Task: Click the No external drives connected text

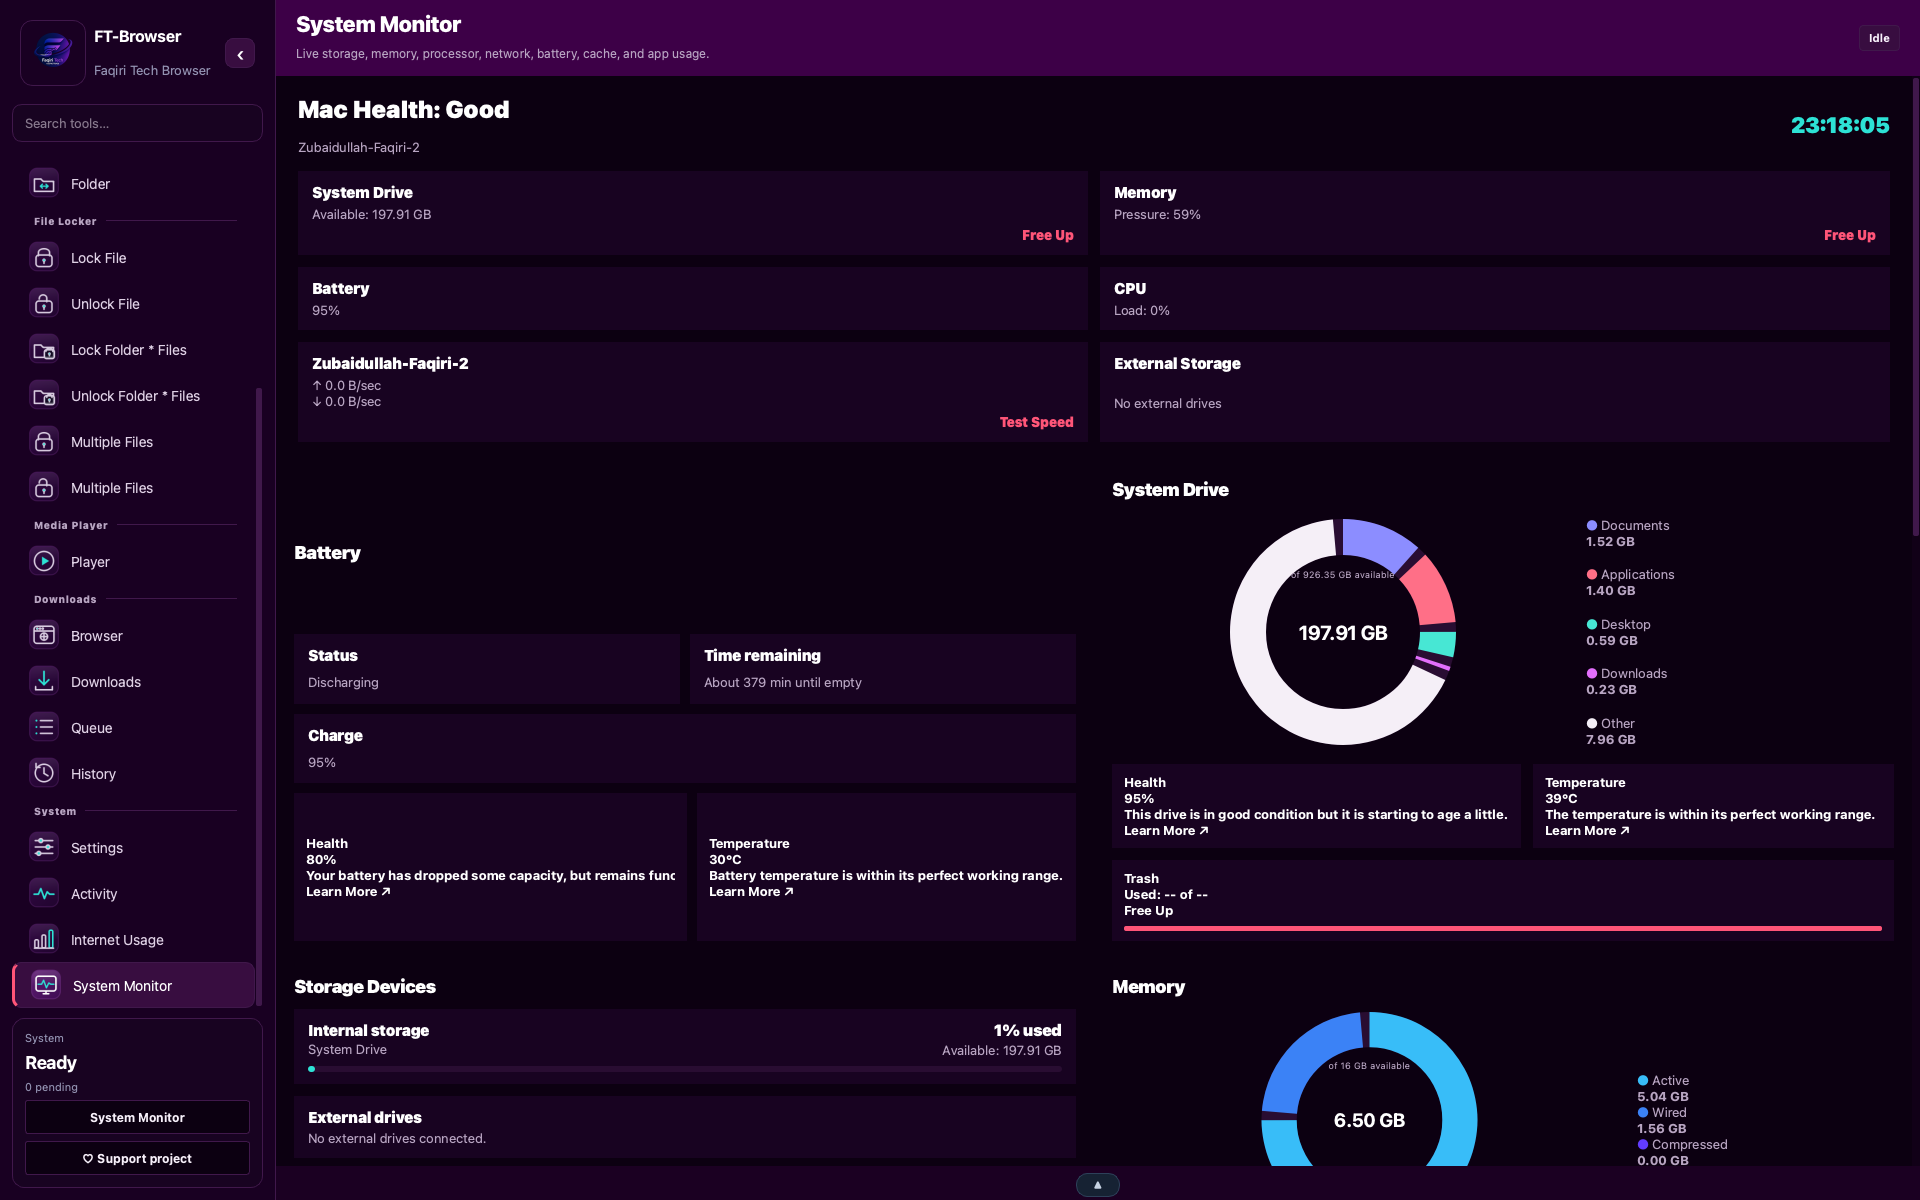Action: coord(397,1139)
